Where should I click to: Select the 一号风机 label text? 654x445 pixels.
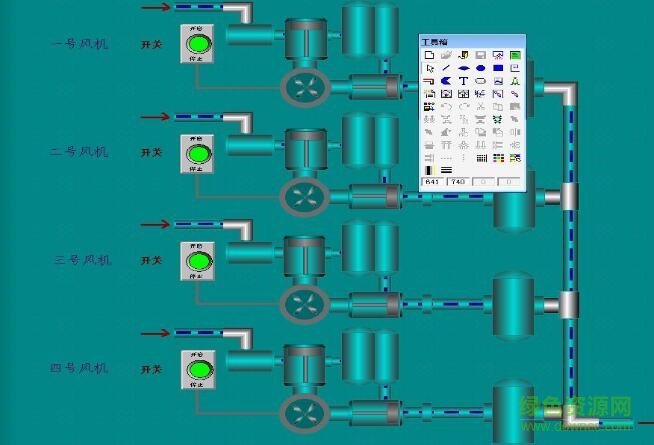coord(80,44)
